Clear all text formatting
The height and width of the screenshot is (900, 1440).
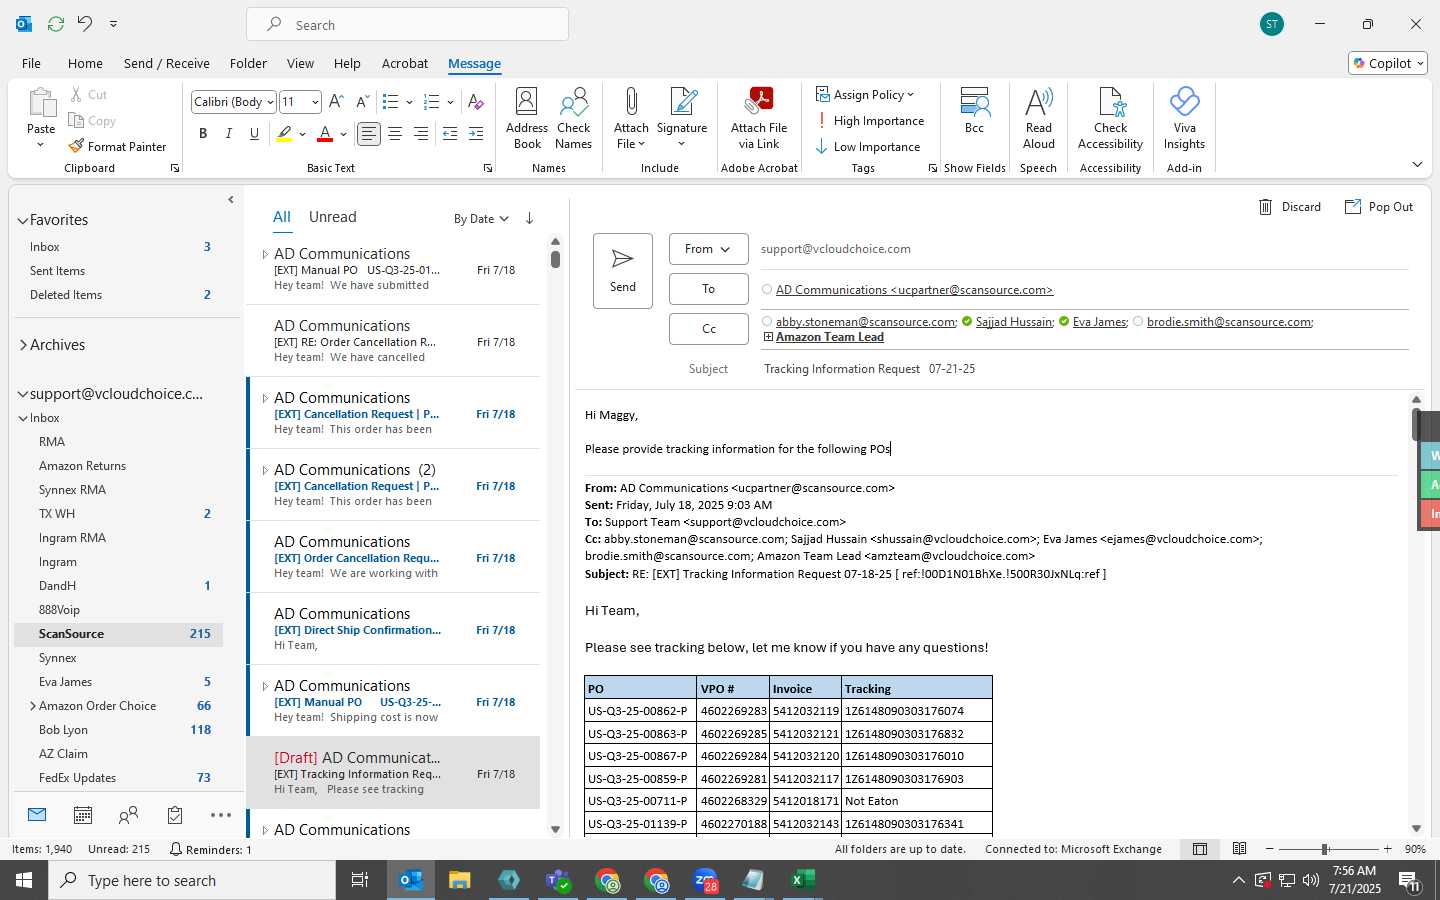point(476,101)
